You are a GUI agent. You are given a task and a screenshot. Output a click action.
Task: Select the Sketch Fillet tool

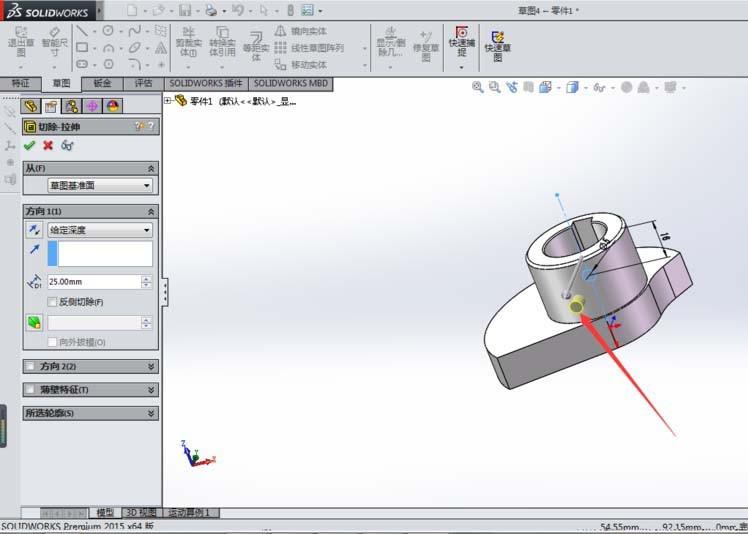coord(135,64)
